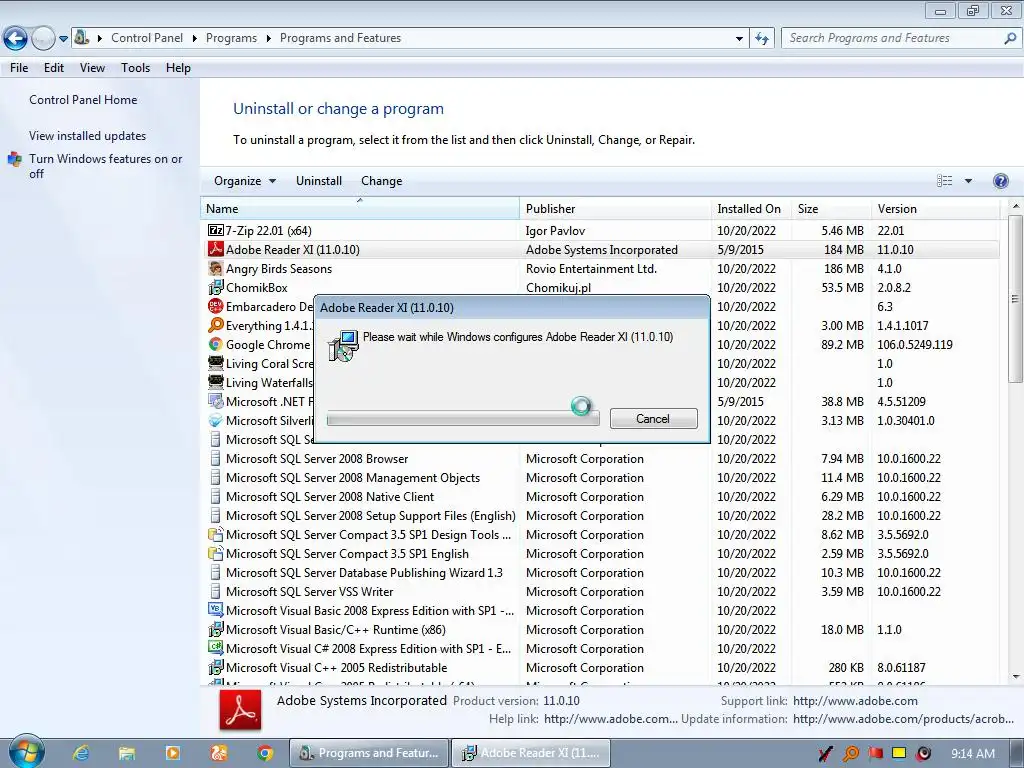Click the scroll down arrow of program list
The height and width of the screenshot is (768, 1024).
1016,677
